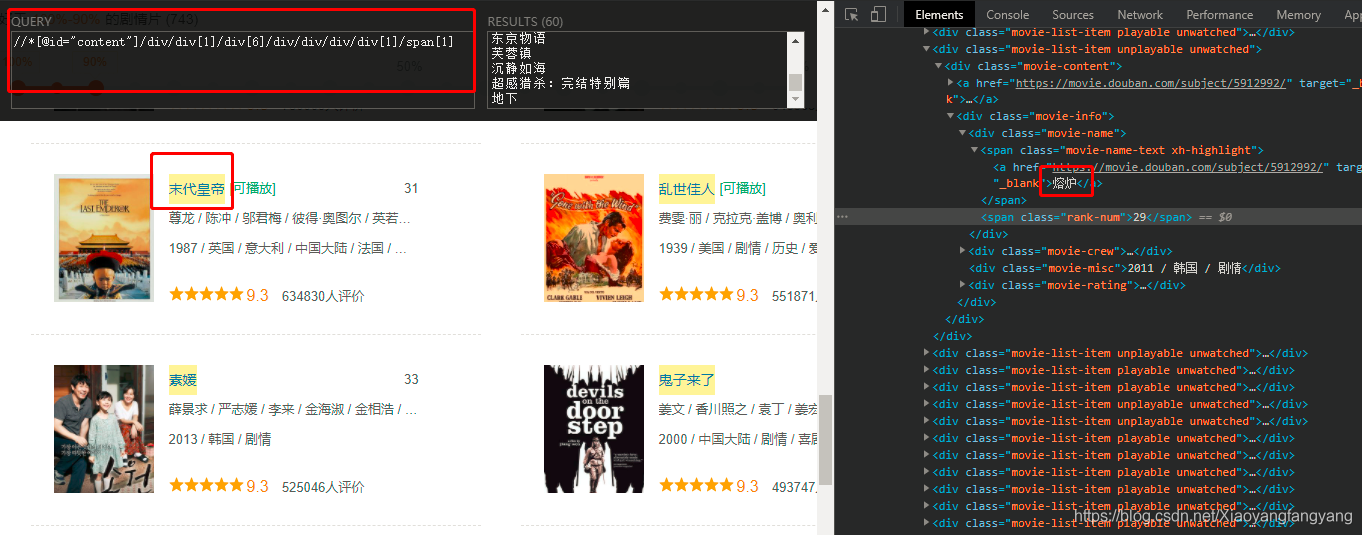The height and width of the screenshot is (535, 1362).
Task: Open the Sources tab
Action: [1073, 14]
